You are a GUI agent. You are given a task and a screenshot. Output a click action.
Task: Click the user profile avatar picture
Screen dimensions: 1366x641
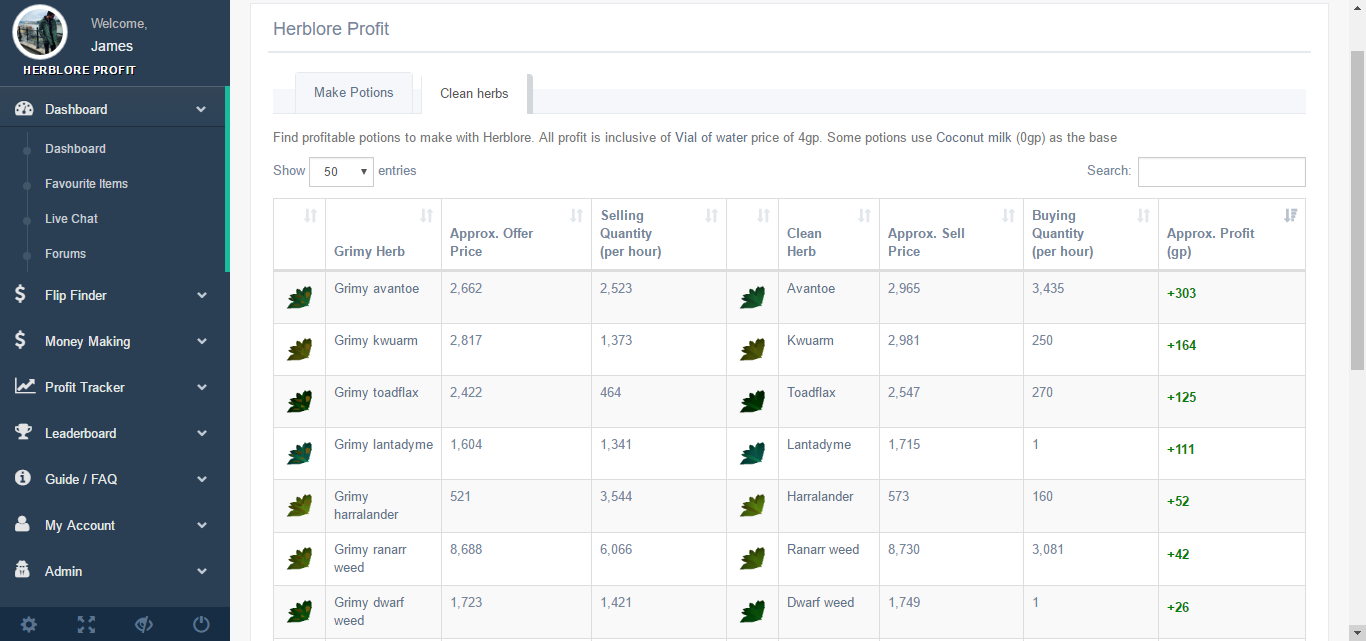[40, 32]
